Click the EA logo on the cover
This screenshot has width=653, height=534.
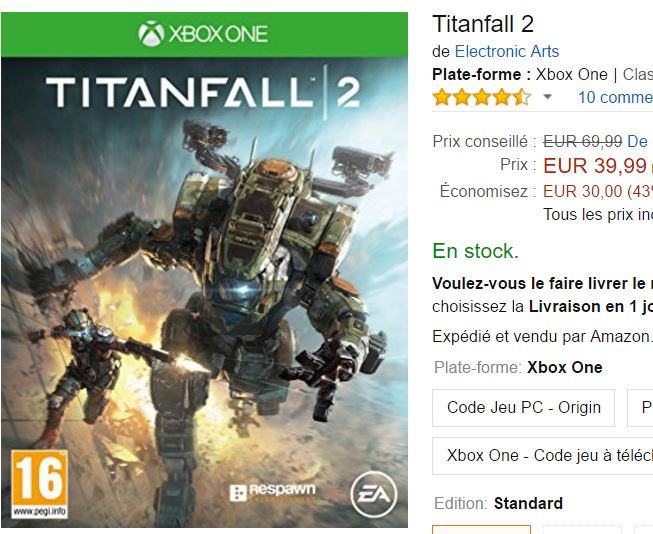coord(374,494)
